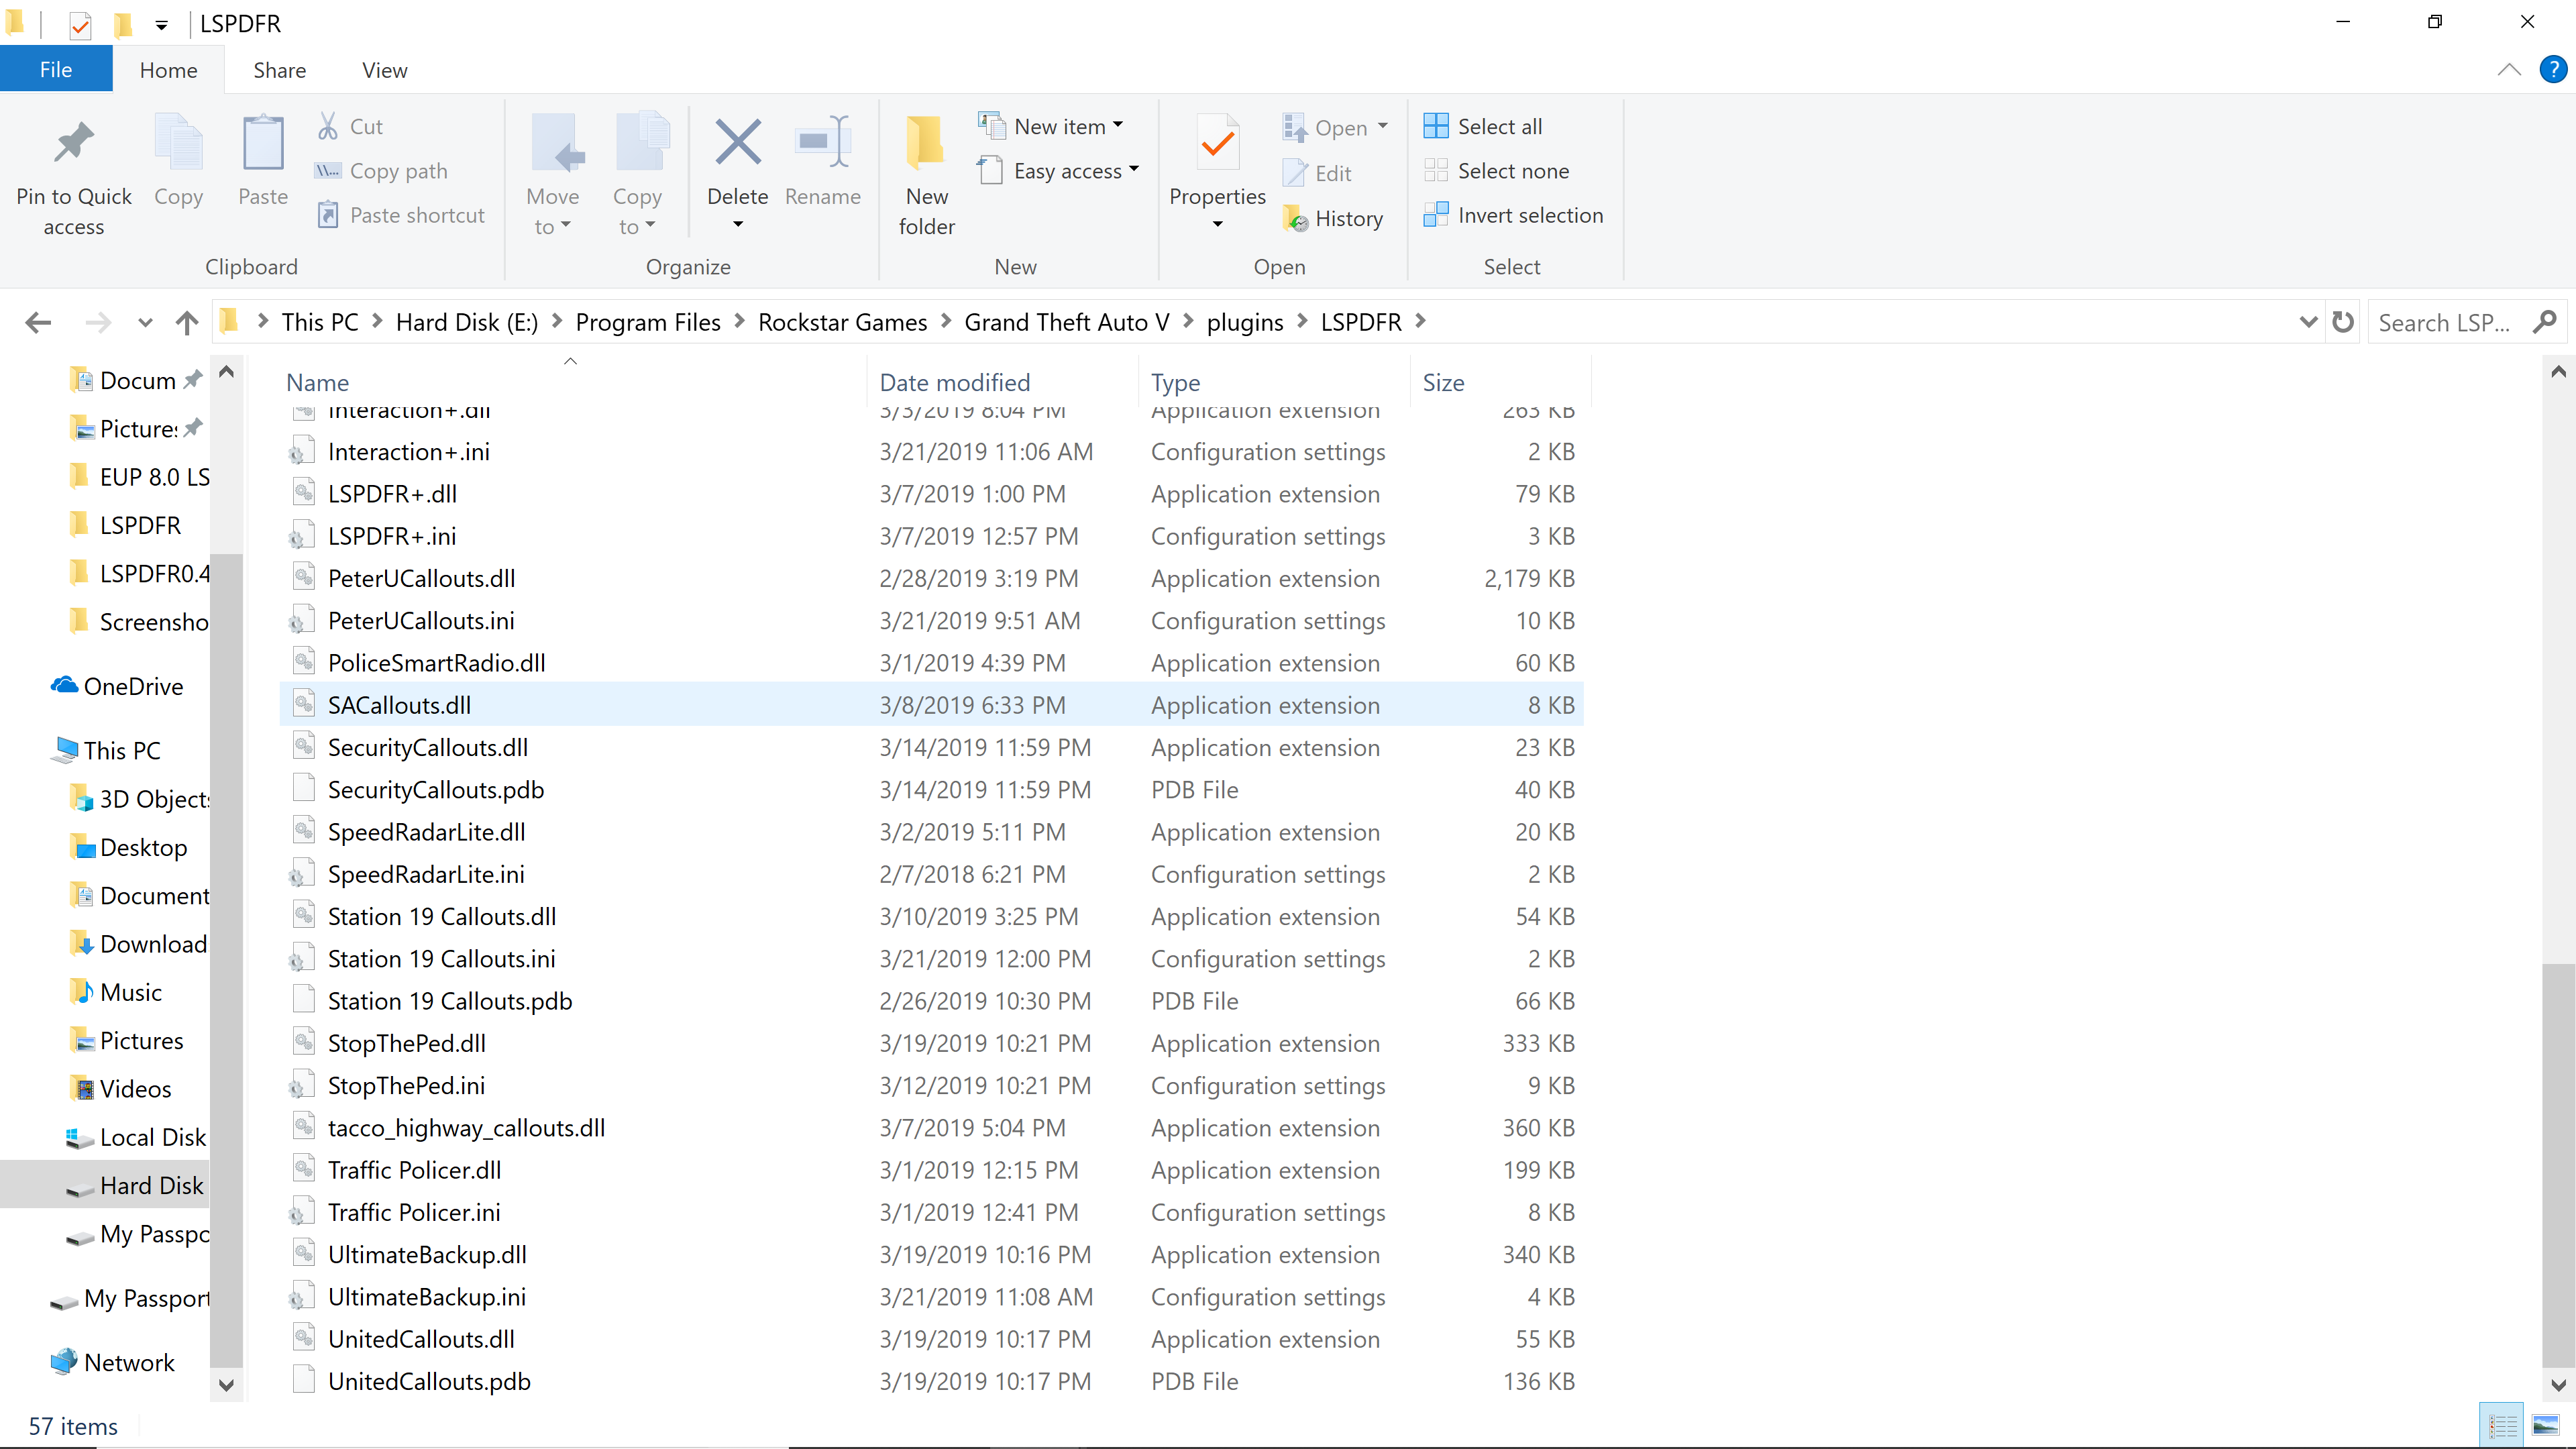Open the Share ribbon tab
This screenshot has height=1449, width=2576.
279,70
